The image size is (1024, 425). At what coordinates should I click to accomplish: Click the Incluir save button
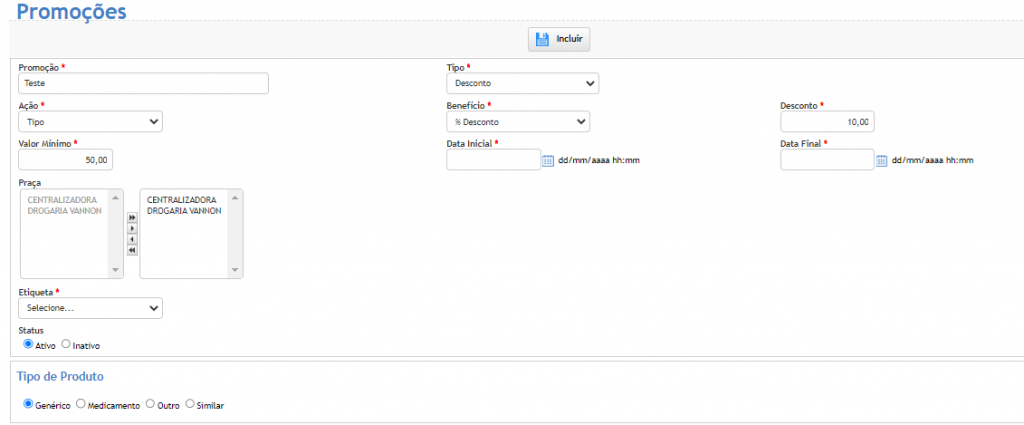[x=559, y=39]
